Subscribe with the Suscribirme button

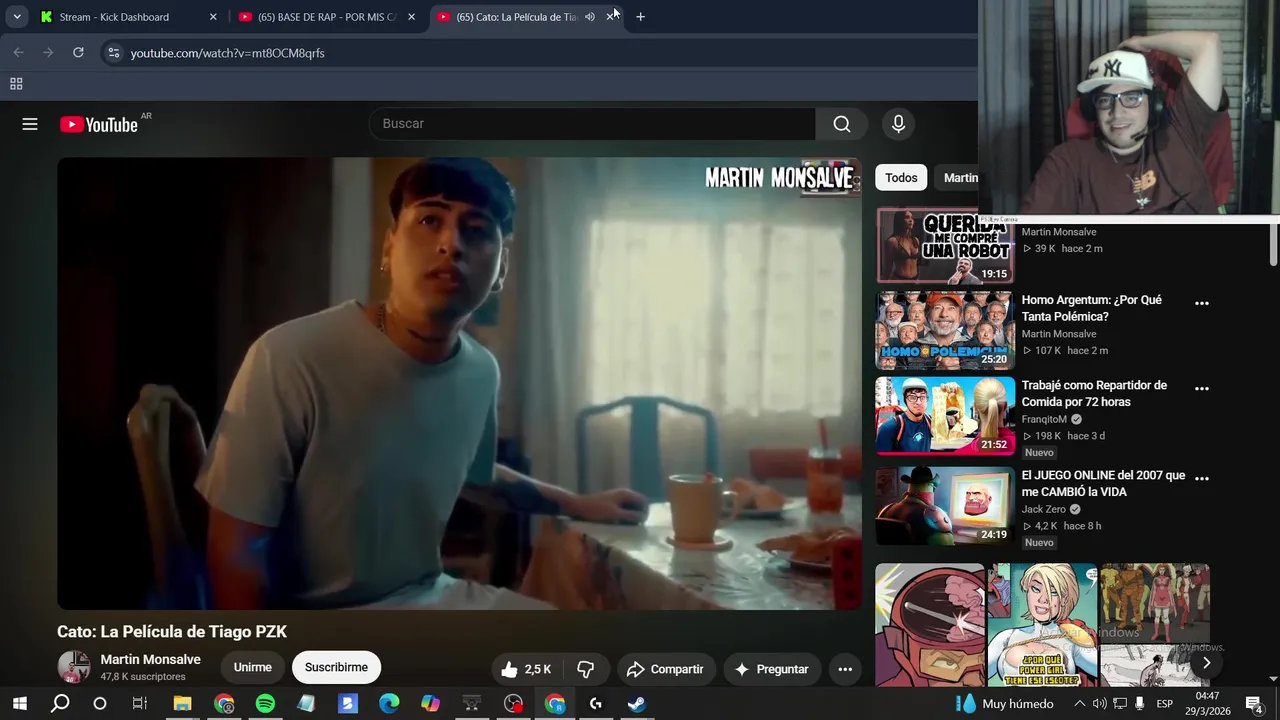pos(336,667)
